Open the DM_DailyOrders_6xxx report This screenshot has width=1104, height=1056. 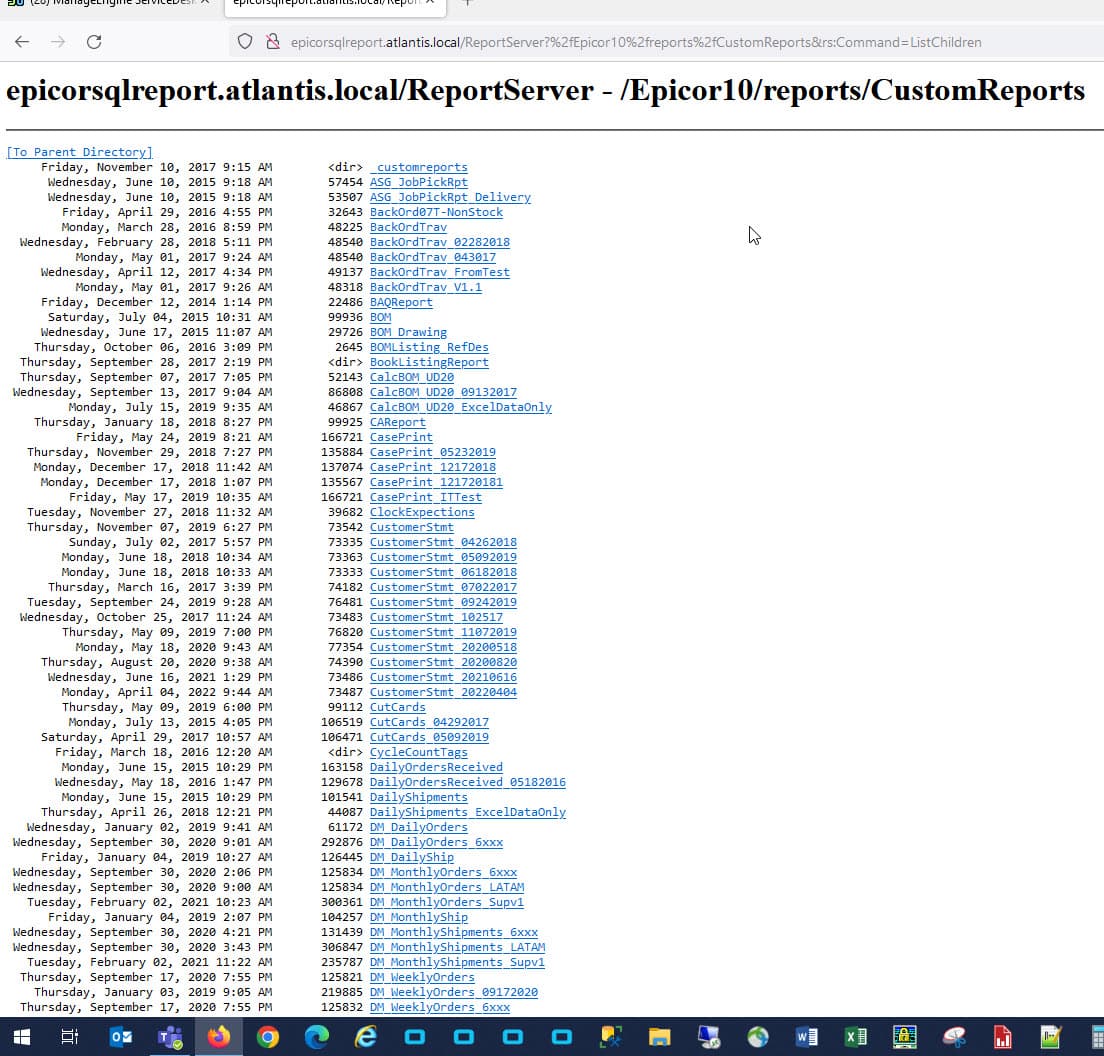click(437, 842)
